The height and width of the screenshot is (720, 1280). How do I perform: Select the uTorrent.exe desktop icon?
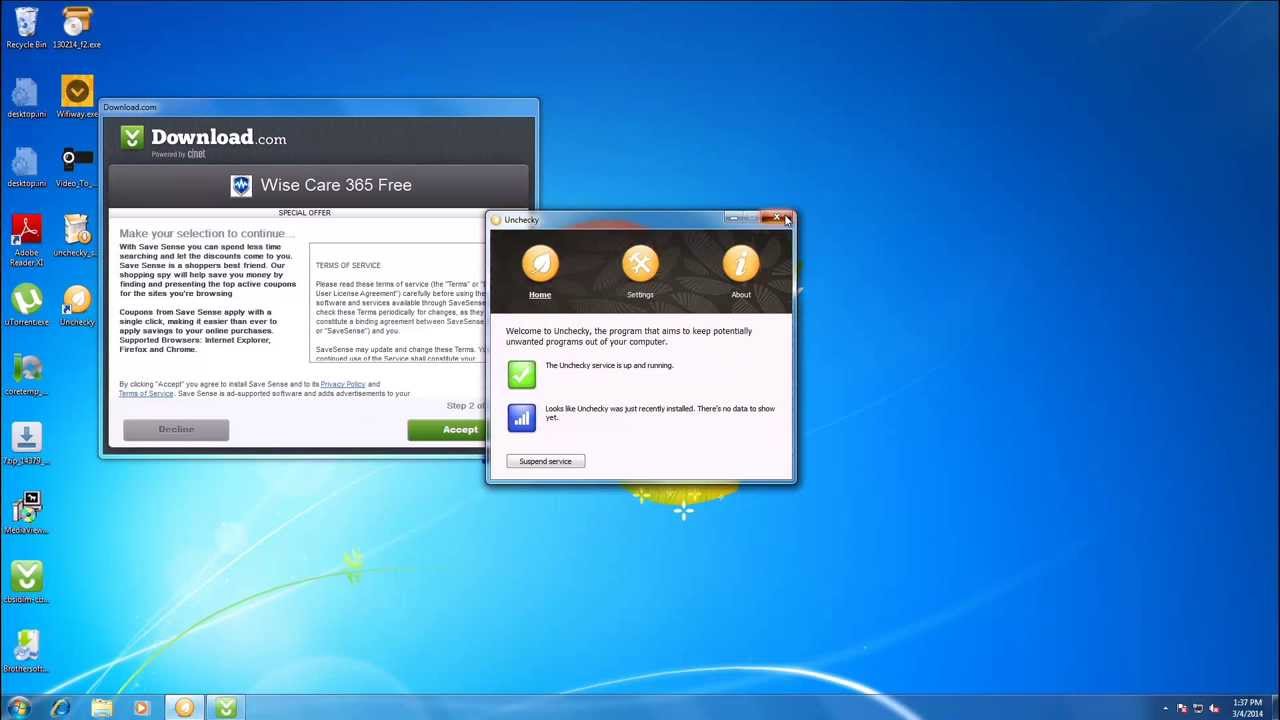tap(26, 305)
